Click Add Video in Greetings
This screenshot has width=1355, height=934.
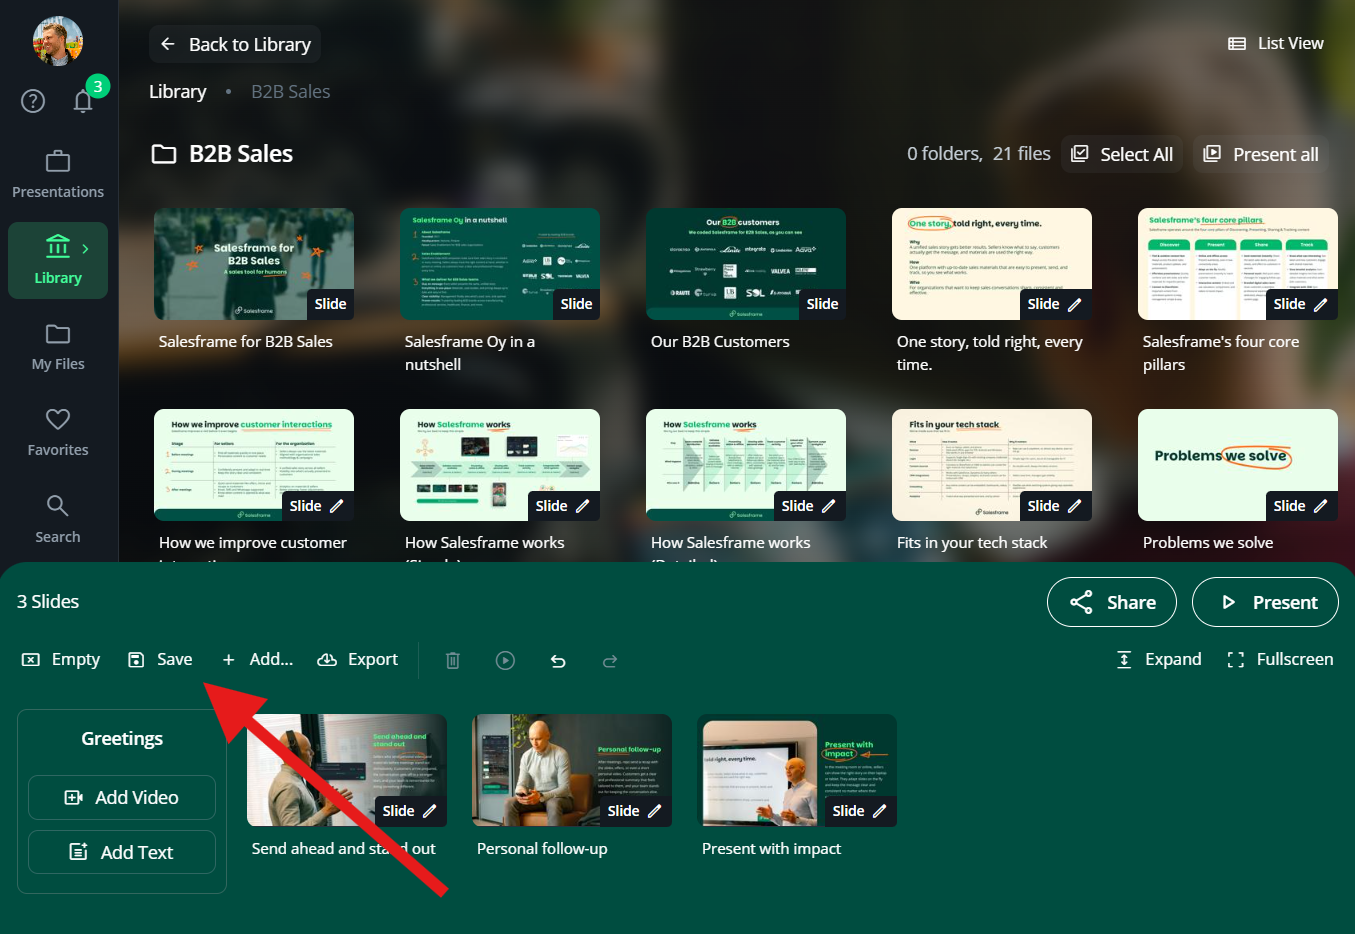tap(122, 797)
